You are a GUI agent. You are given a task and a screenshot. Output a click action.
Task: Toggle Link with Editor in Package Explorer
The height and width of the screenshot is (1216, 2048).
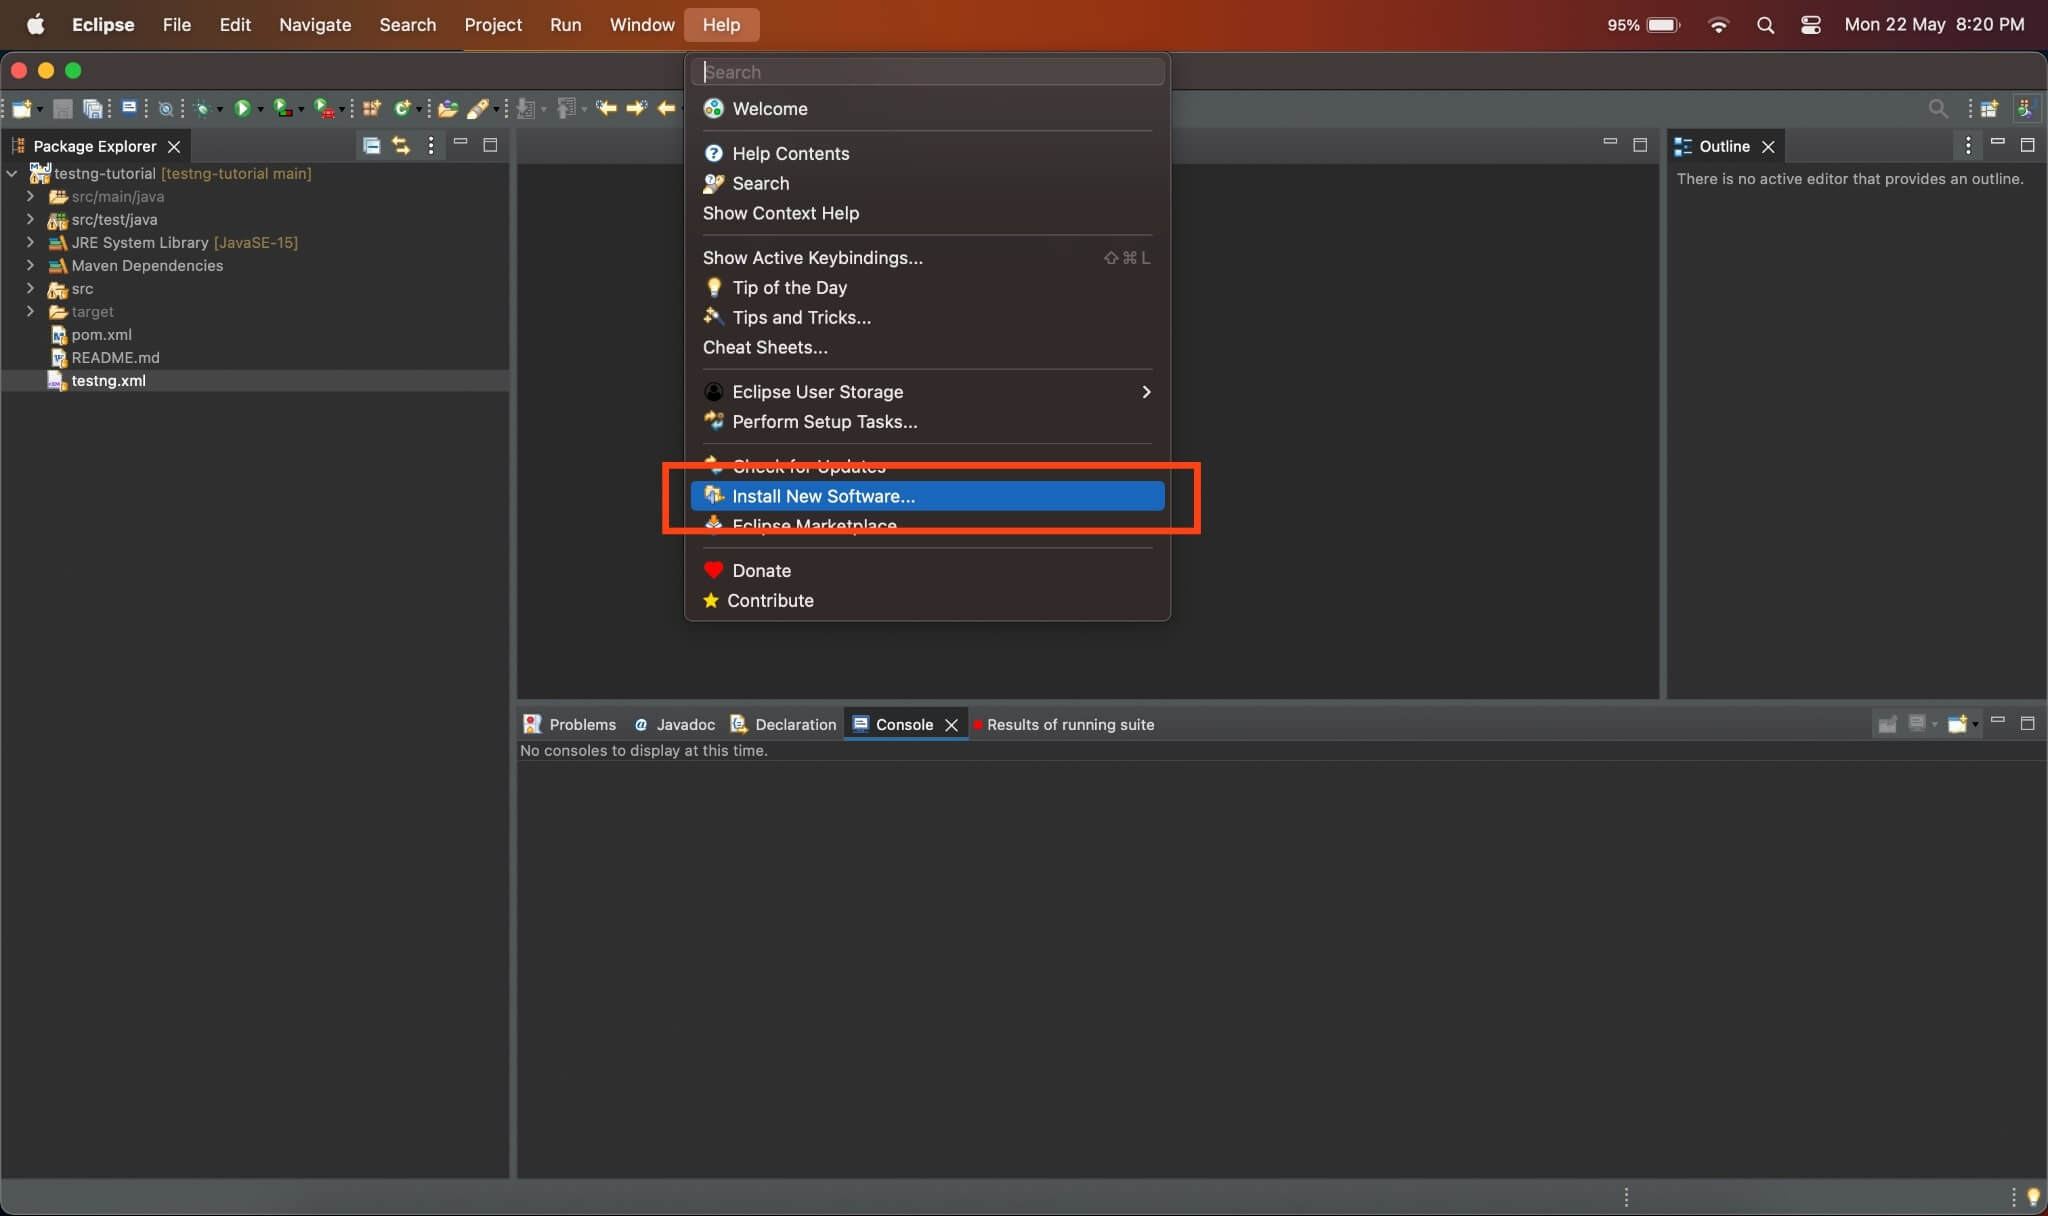click(400, 146)
